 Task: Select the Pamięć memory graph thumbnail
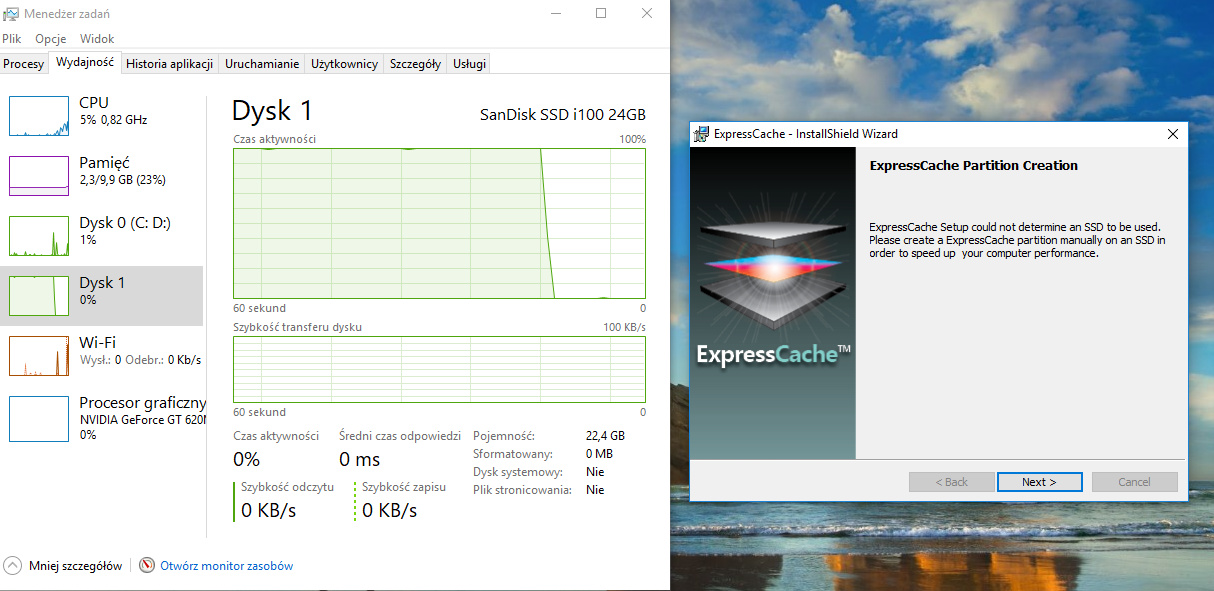(39, 175)
